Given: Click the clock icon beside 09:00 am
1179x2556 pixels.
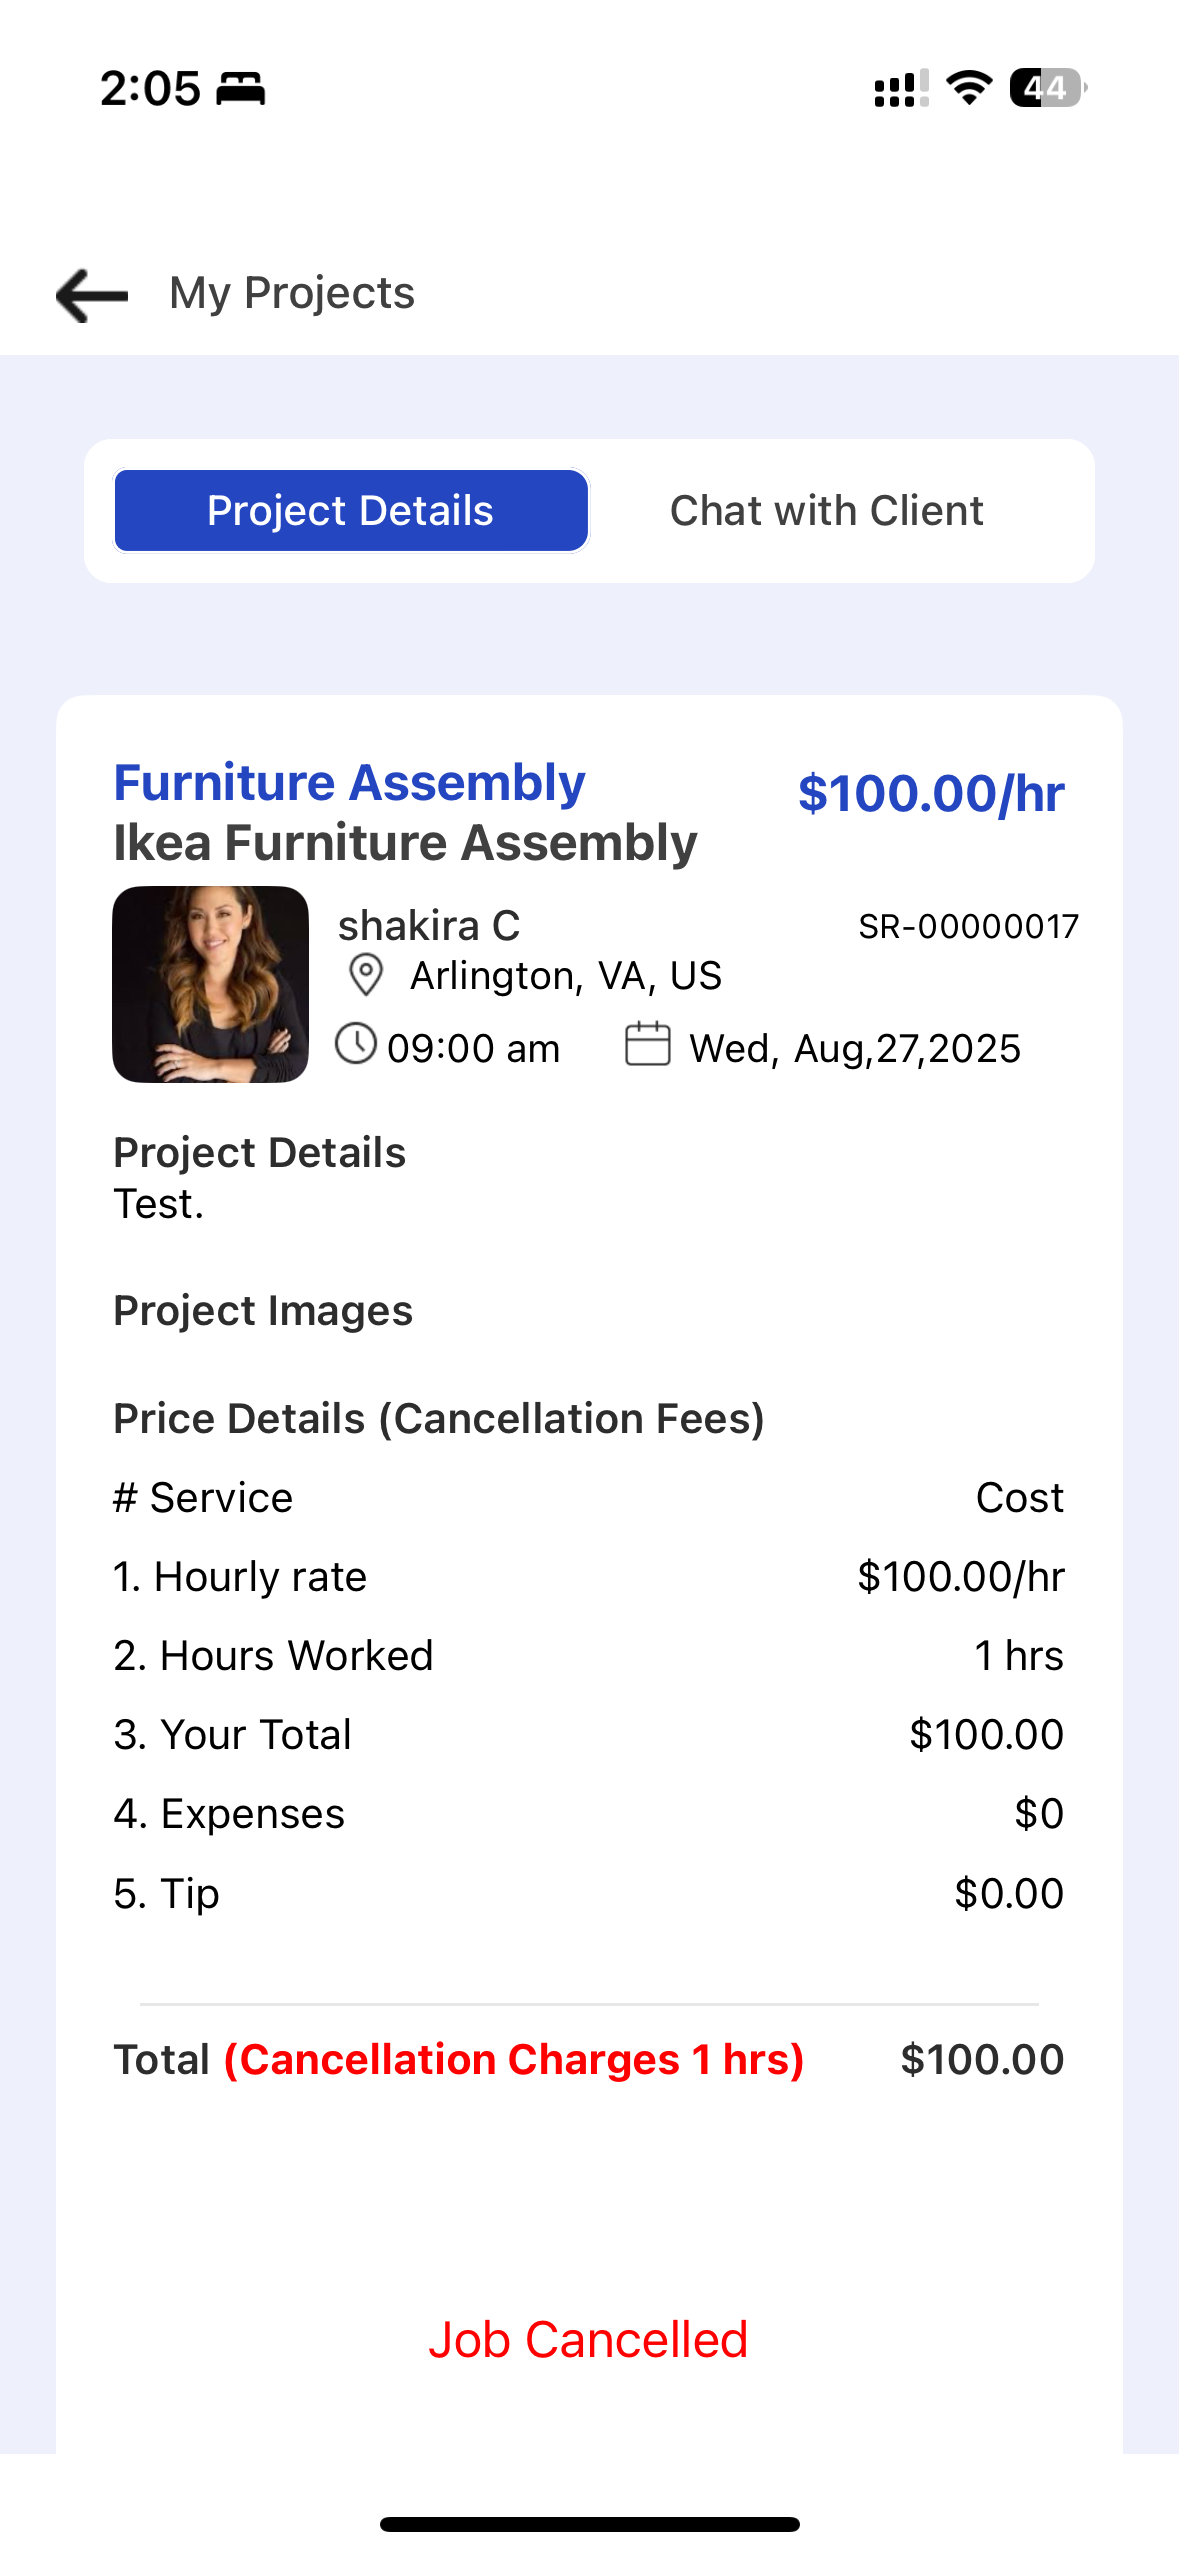Looking at the screenshot, I should pos(355,1044).
